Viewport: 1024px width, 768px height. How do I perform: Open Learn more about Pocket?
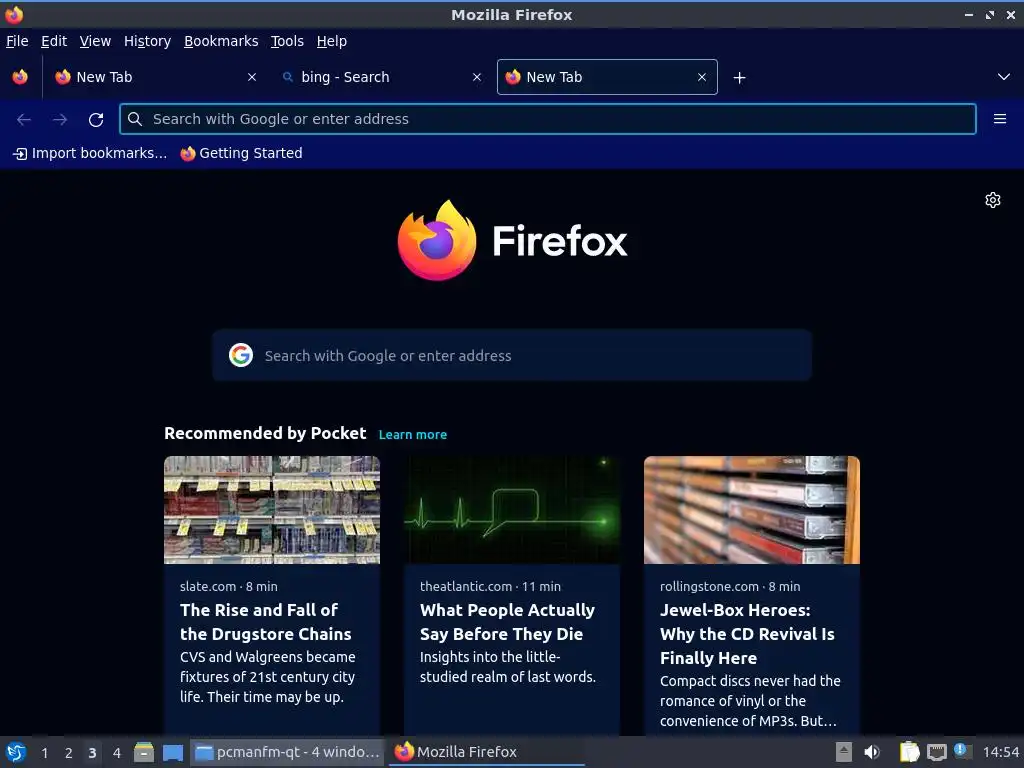[x=413, y=434]
